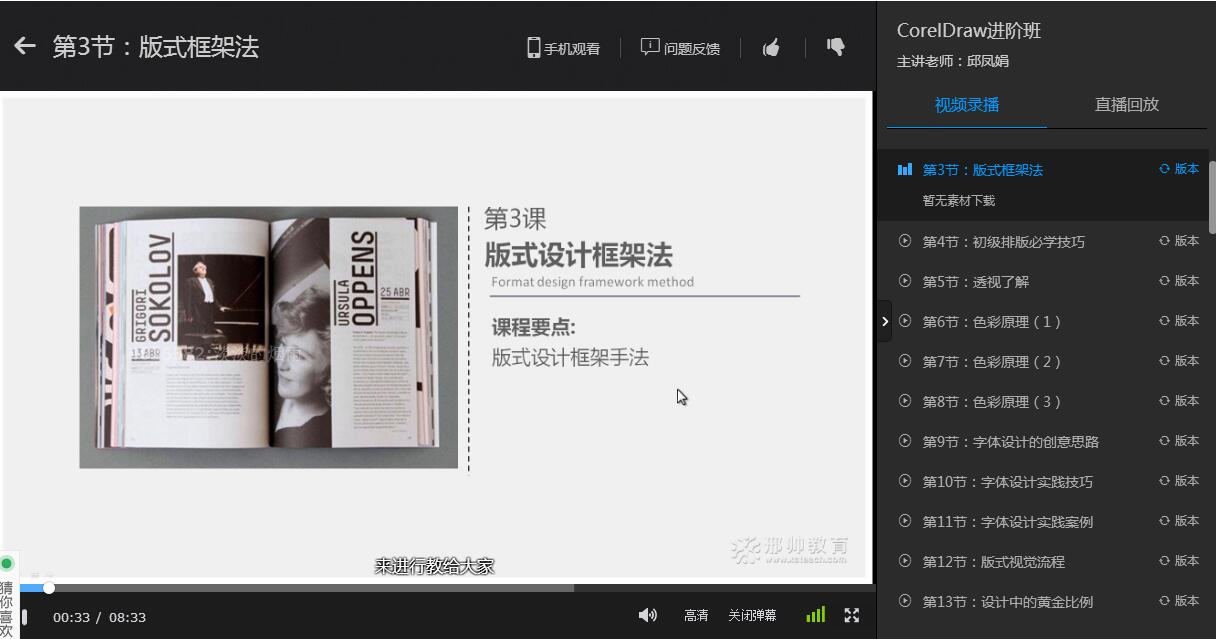Open lesson 第9节:字体设计的创意思路

[x=1010, y=441]
